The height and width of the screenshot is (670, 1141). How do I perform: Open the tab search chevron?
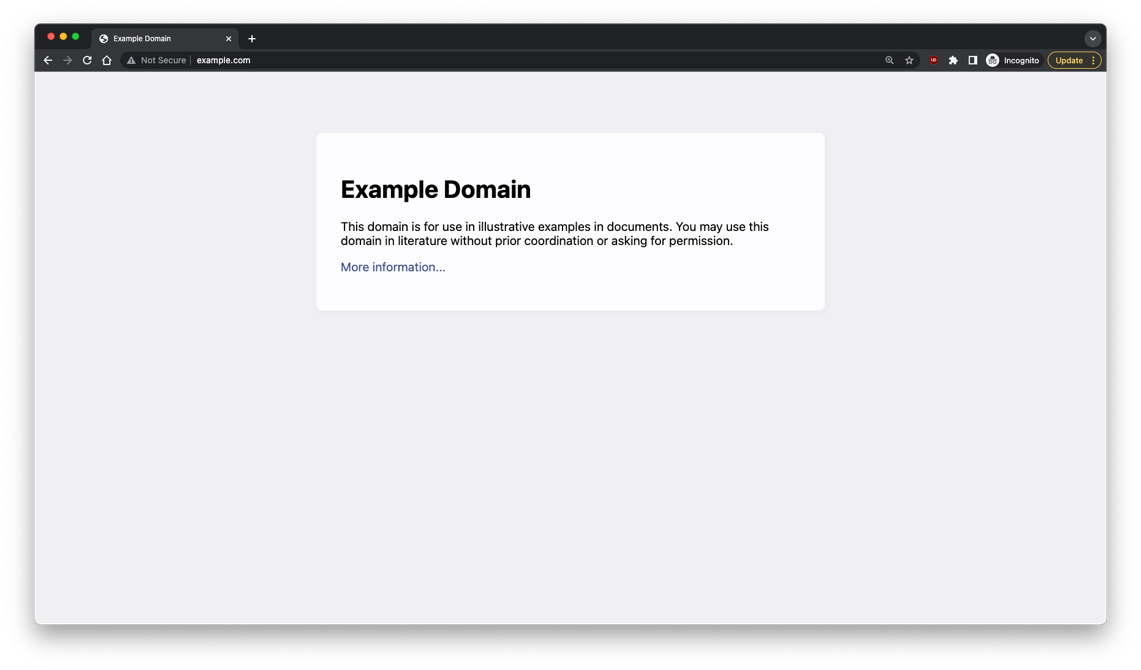click(x=1092, y=38)
